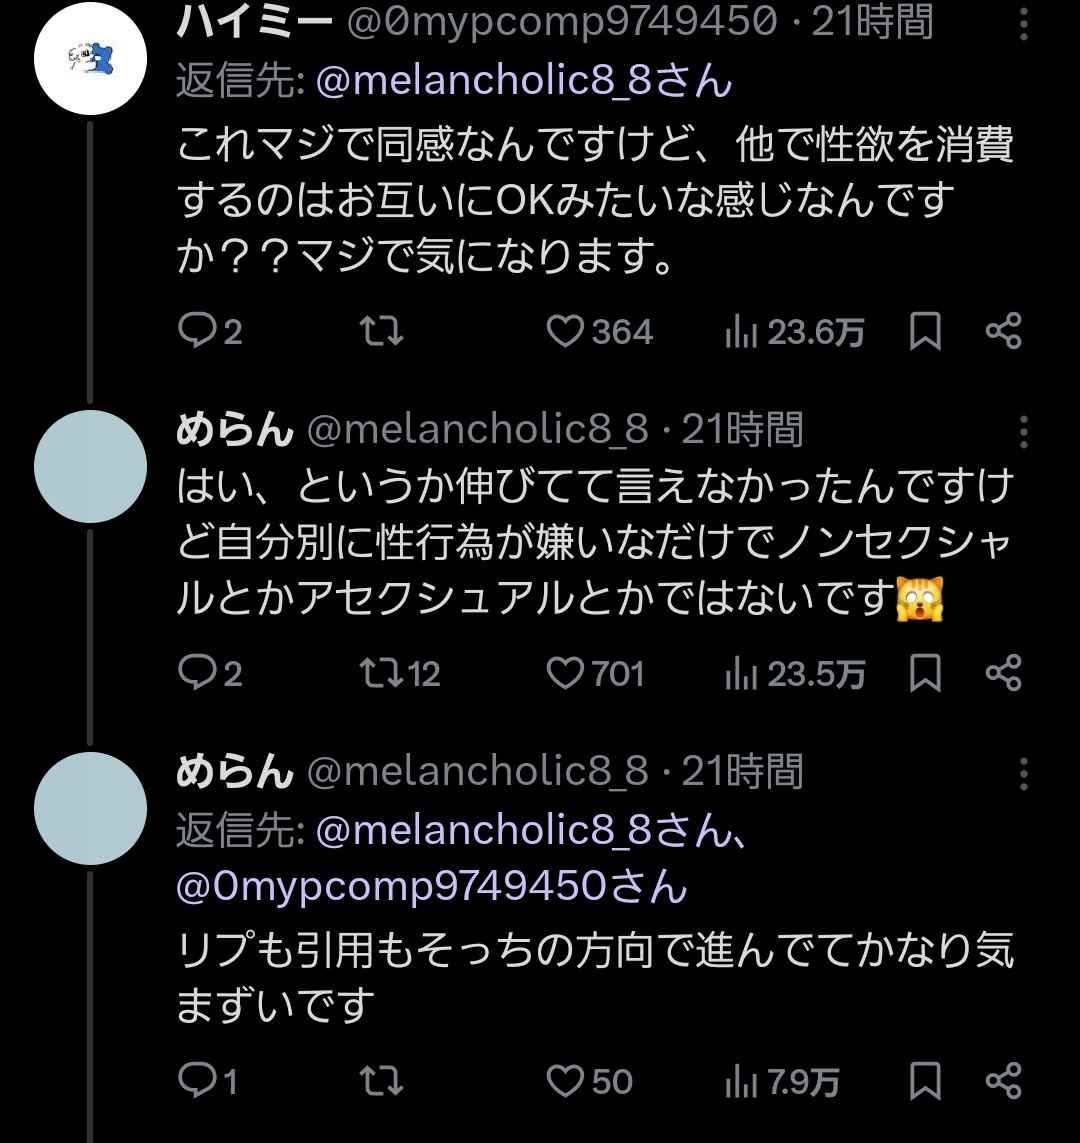Retweet the post with 12 retweets
The height and width of the screenshot is (1143, 1080).
coord(381,673)
